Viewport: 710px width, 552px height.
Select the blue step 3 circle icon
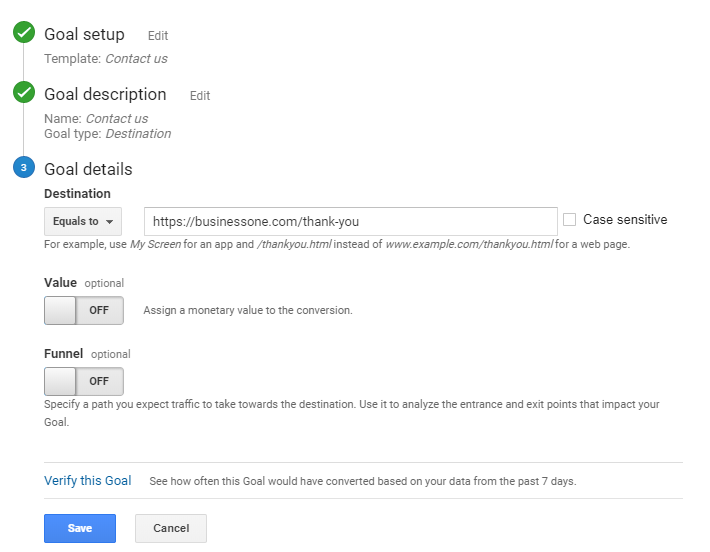click(x=24, y=168)
